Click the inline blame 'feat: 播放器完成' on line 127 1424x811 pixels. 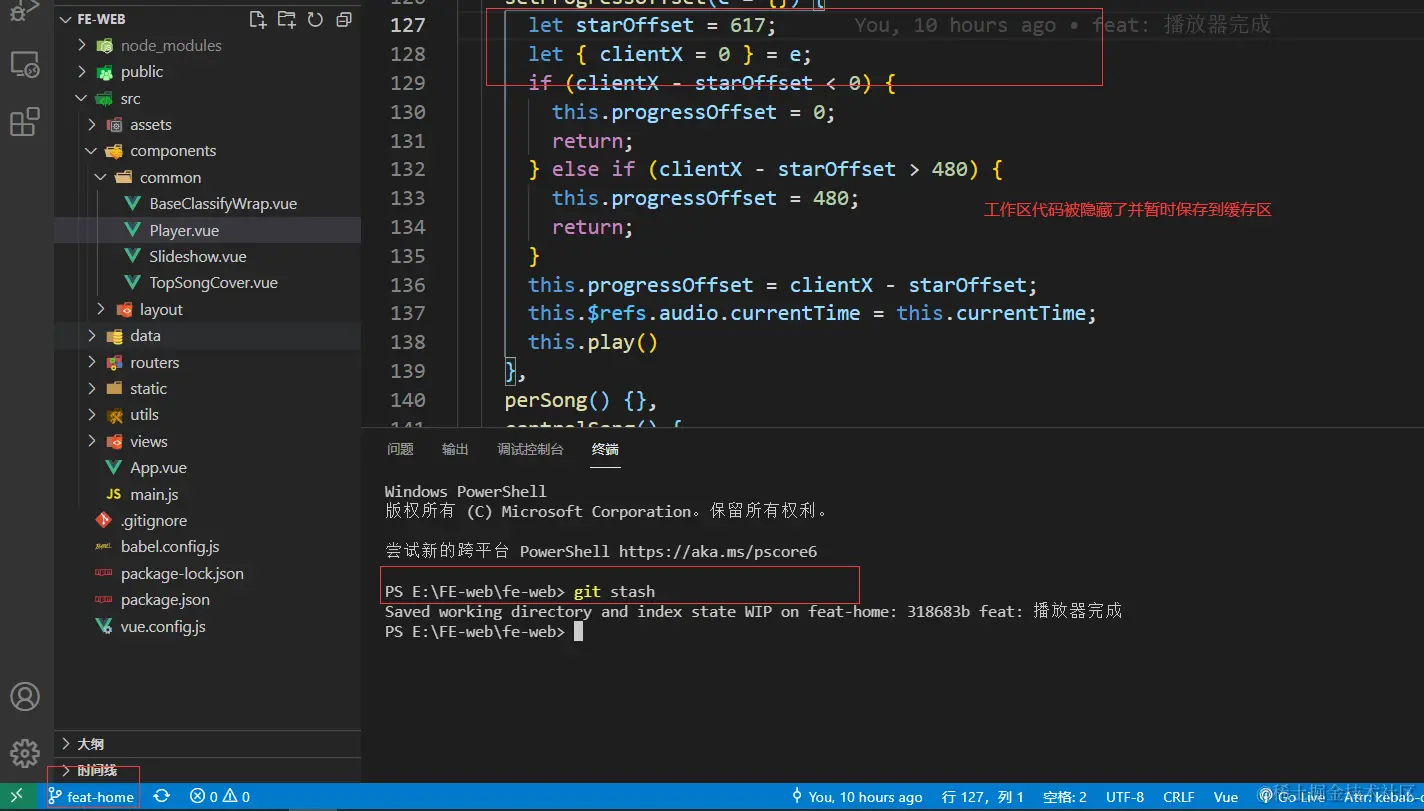[1181, 25]
